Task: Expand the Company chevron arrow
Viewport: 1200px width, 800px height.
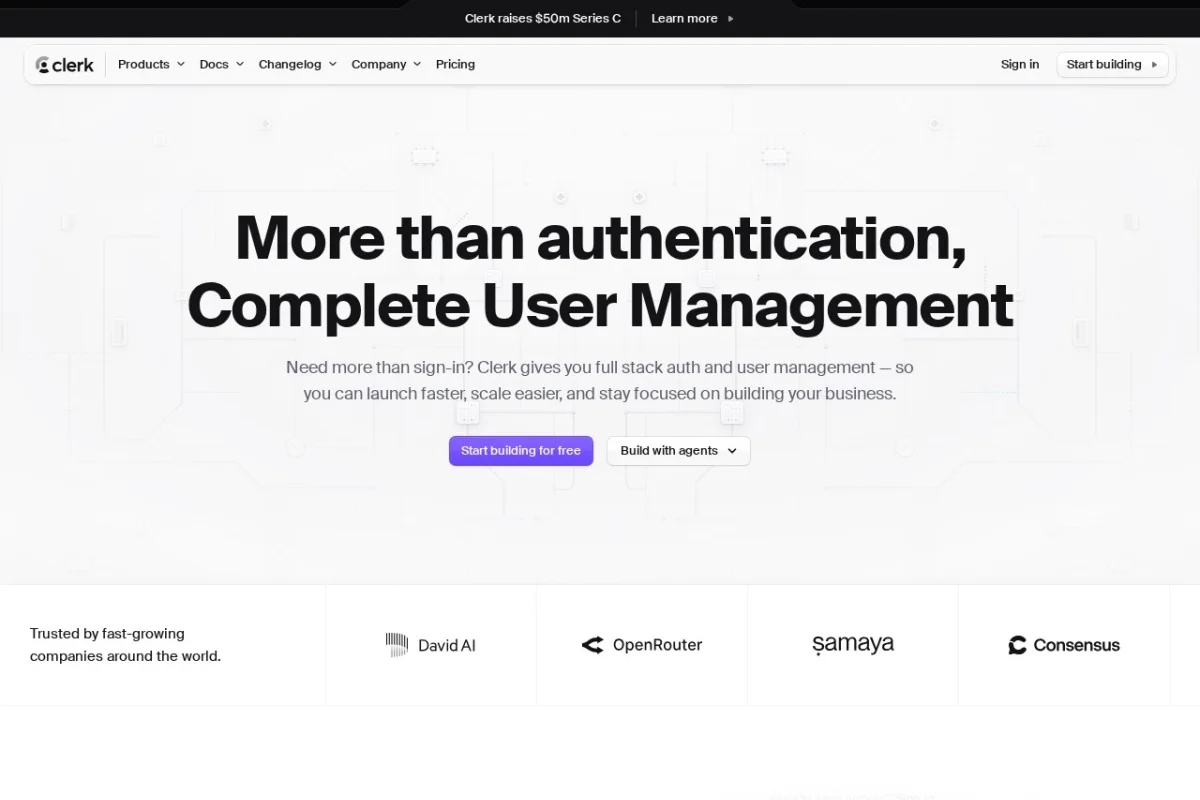Action: 417,64
